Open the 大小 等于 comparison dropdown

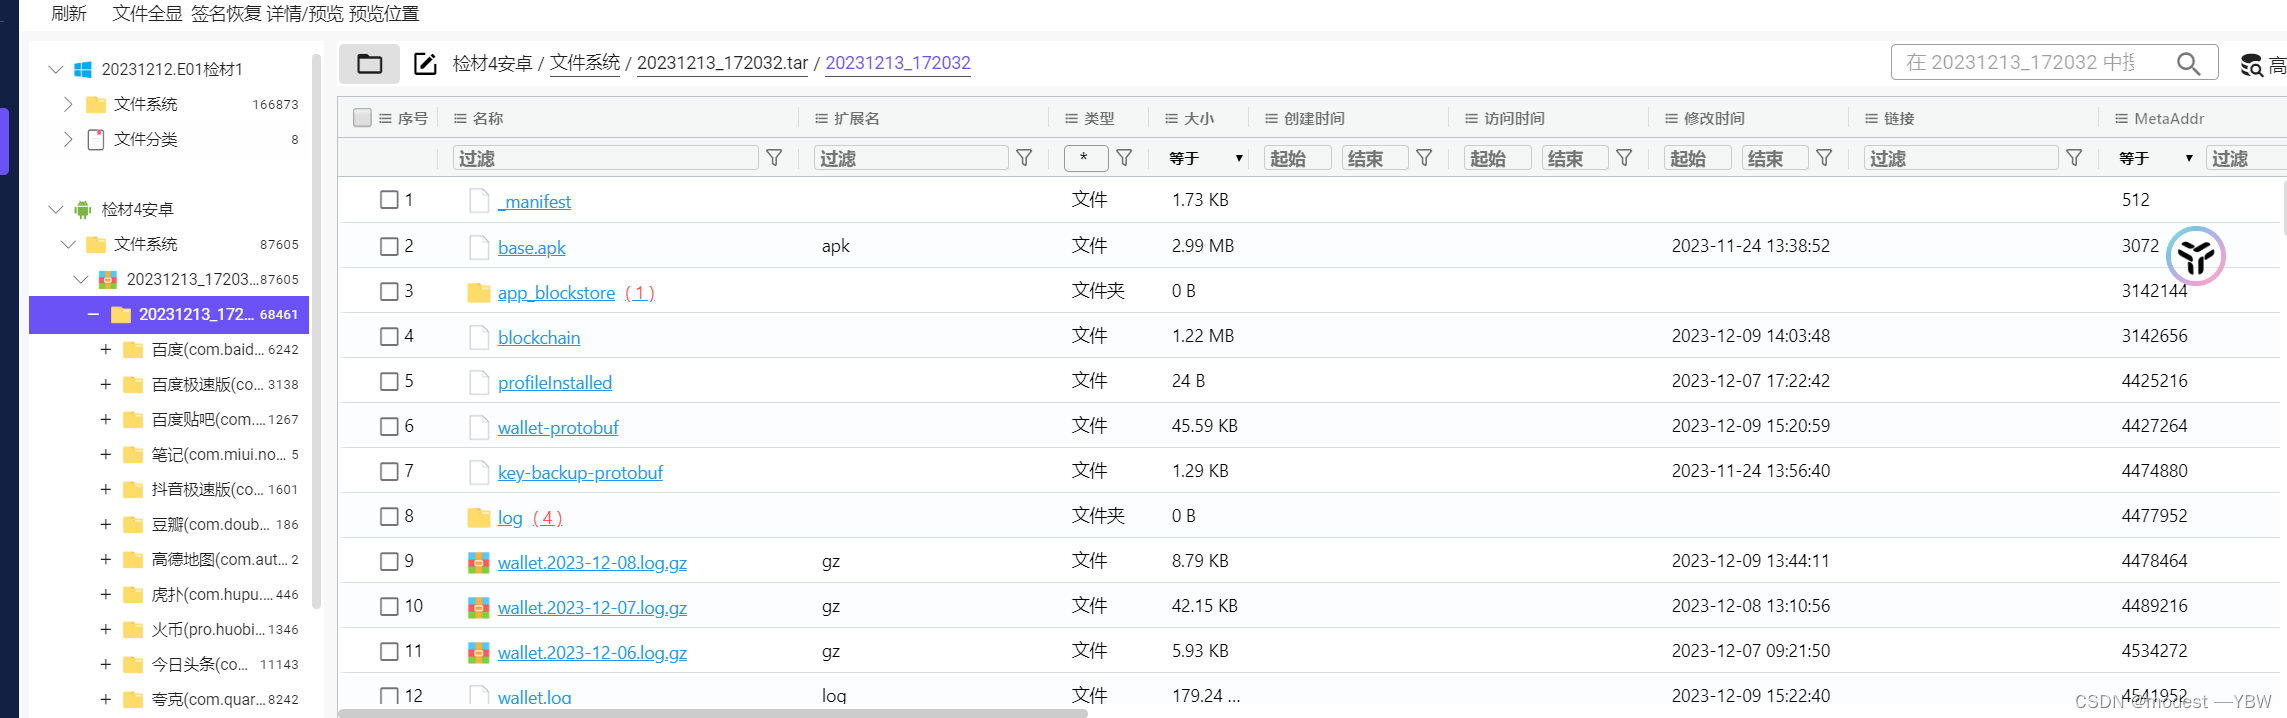(x=1206, y=158)
